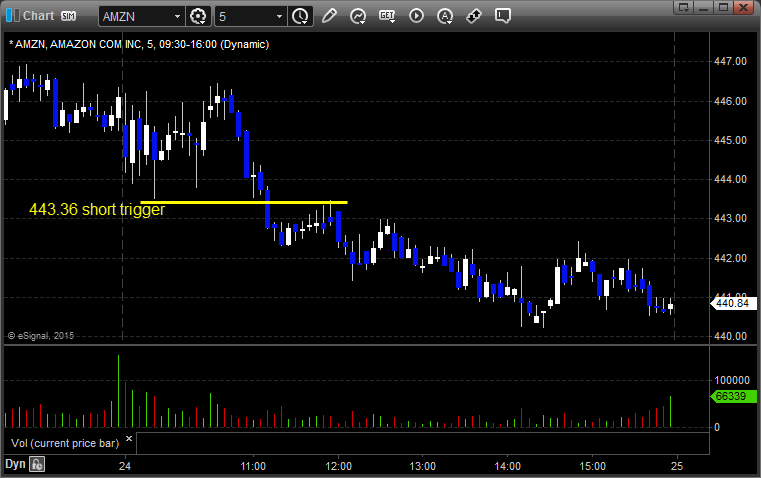Click the SIM badge in title bar
Viewport: 761px width, 478px height.
[x=68, y=16]
